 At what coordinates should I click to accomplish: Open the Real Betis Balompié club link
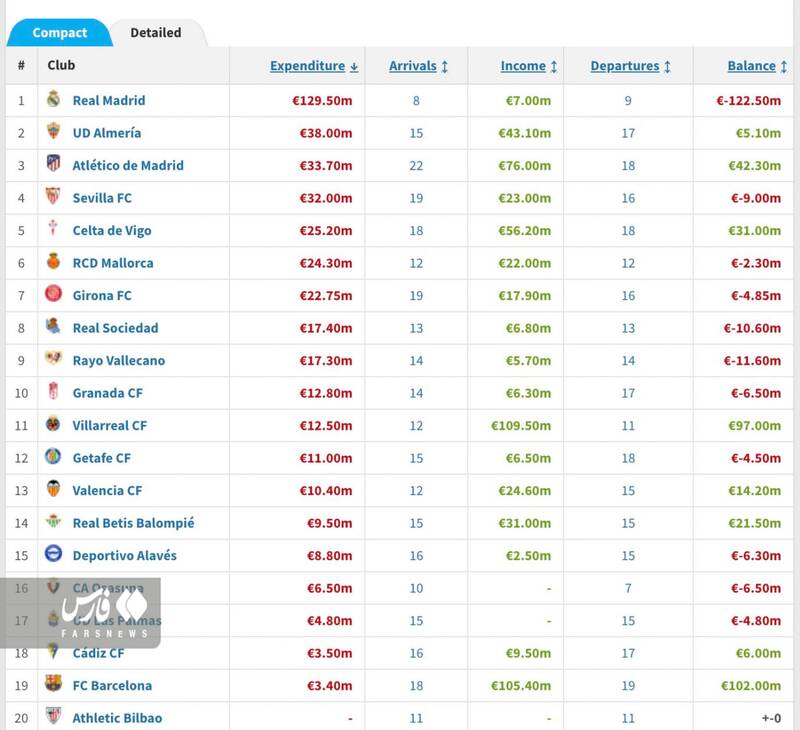click(x=133, y=522)
